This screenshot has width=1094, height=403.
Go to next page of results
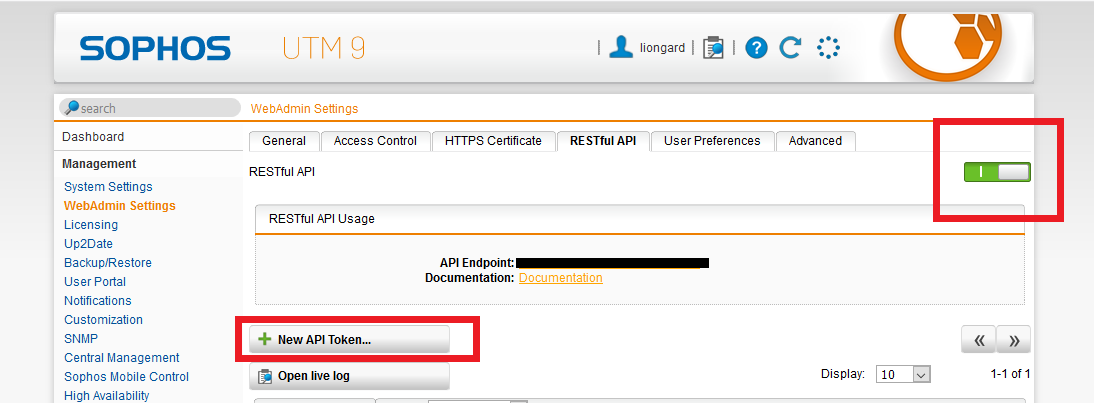click(1014, 340)
